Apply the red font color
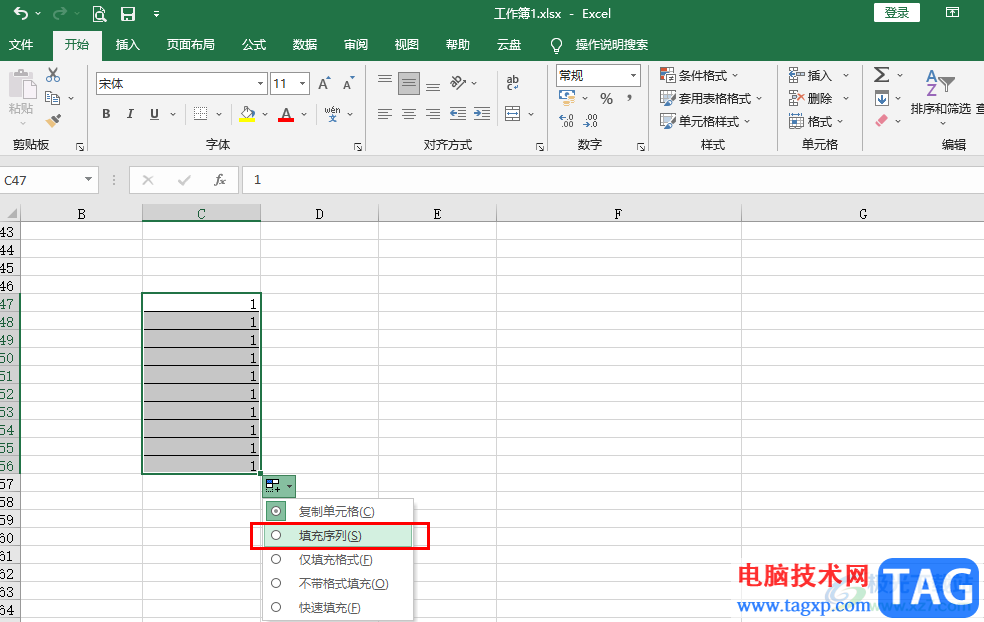Image resolution: width=984 pixels, height=622 pixels. click(286, 114)
